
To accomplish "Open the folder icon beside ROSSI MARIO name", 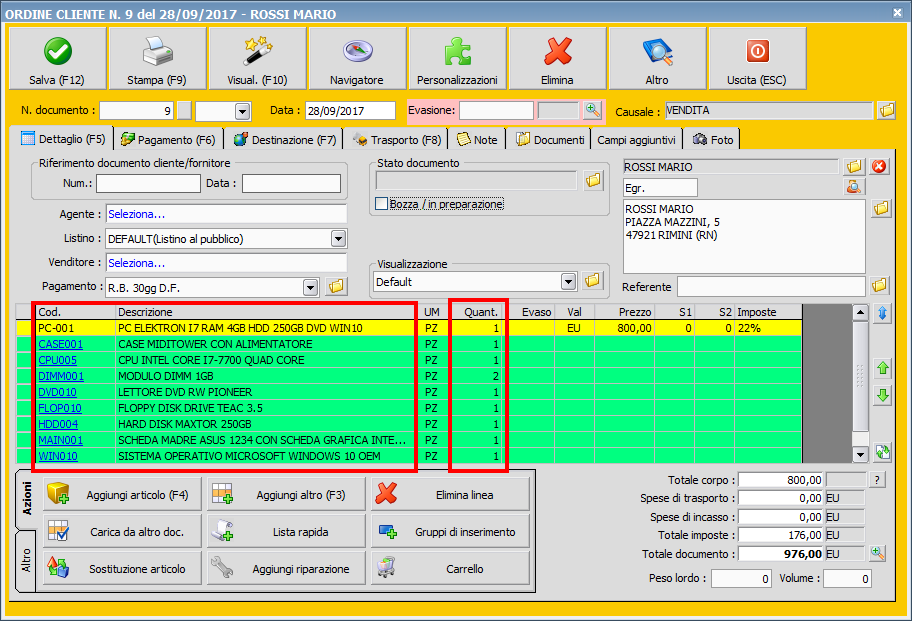I will point(854,167).
